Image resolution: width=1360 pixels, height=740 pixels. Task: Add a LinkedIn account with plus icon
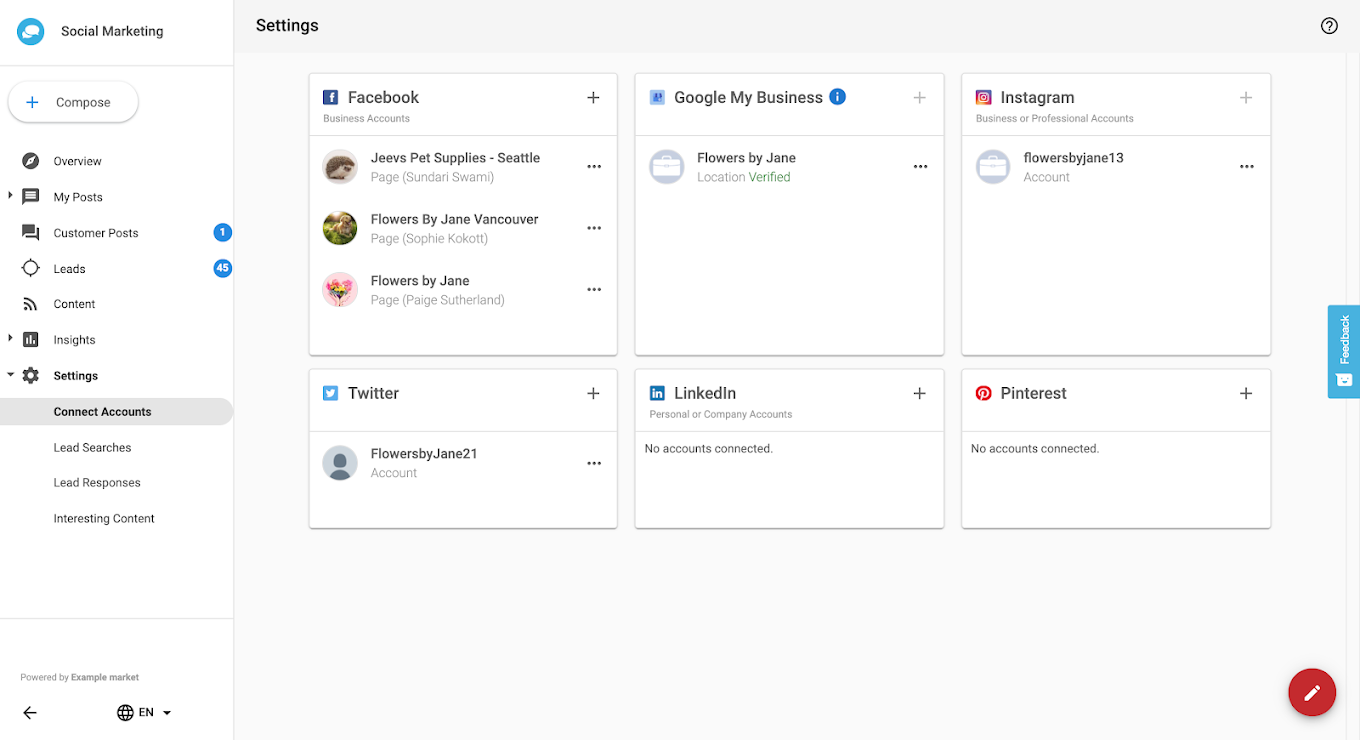click(919, 394)
